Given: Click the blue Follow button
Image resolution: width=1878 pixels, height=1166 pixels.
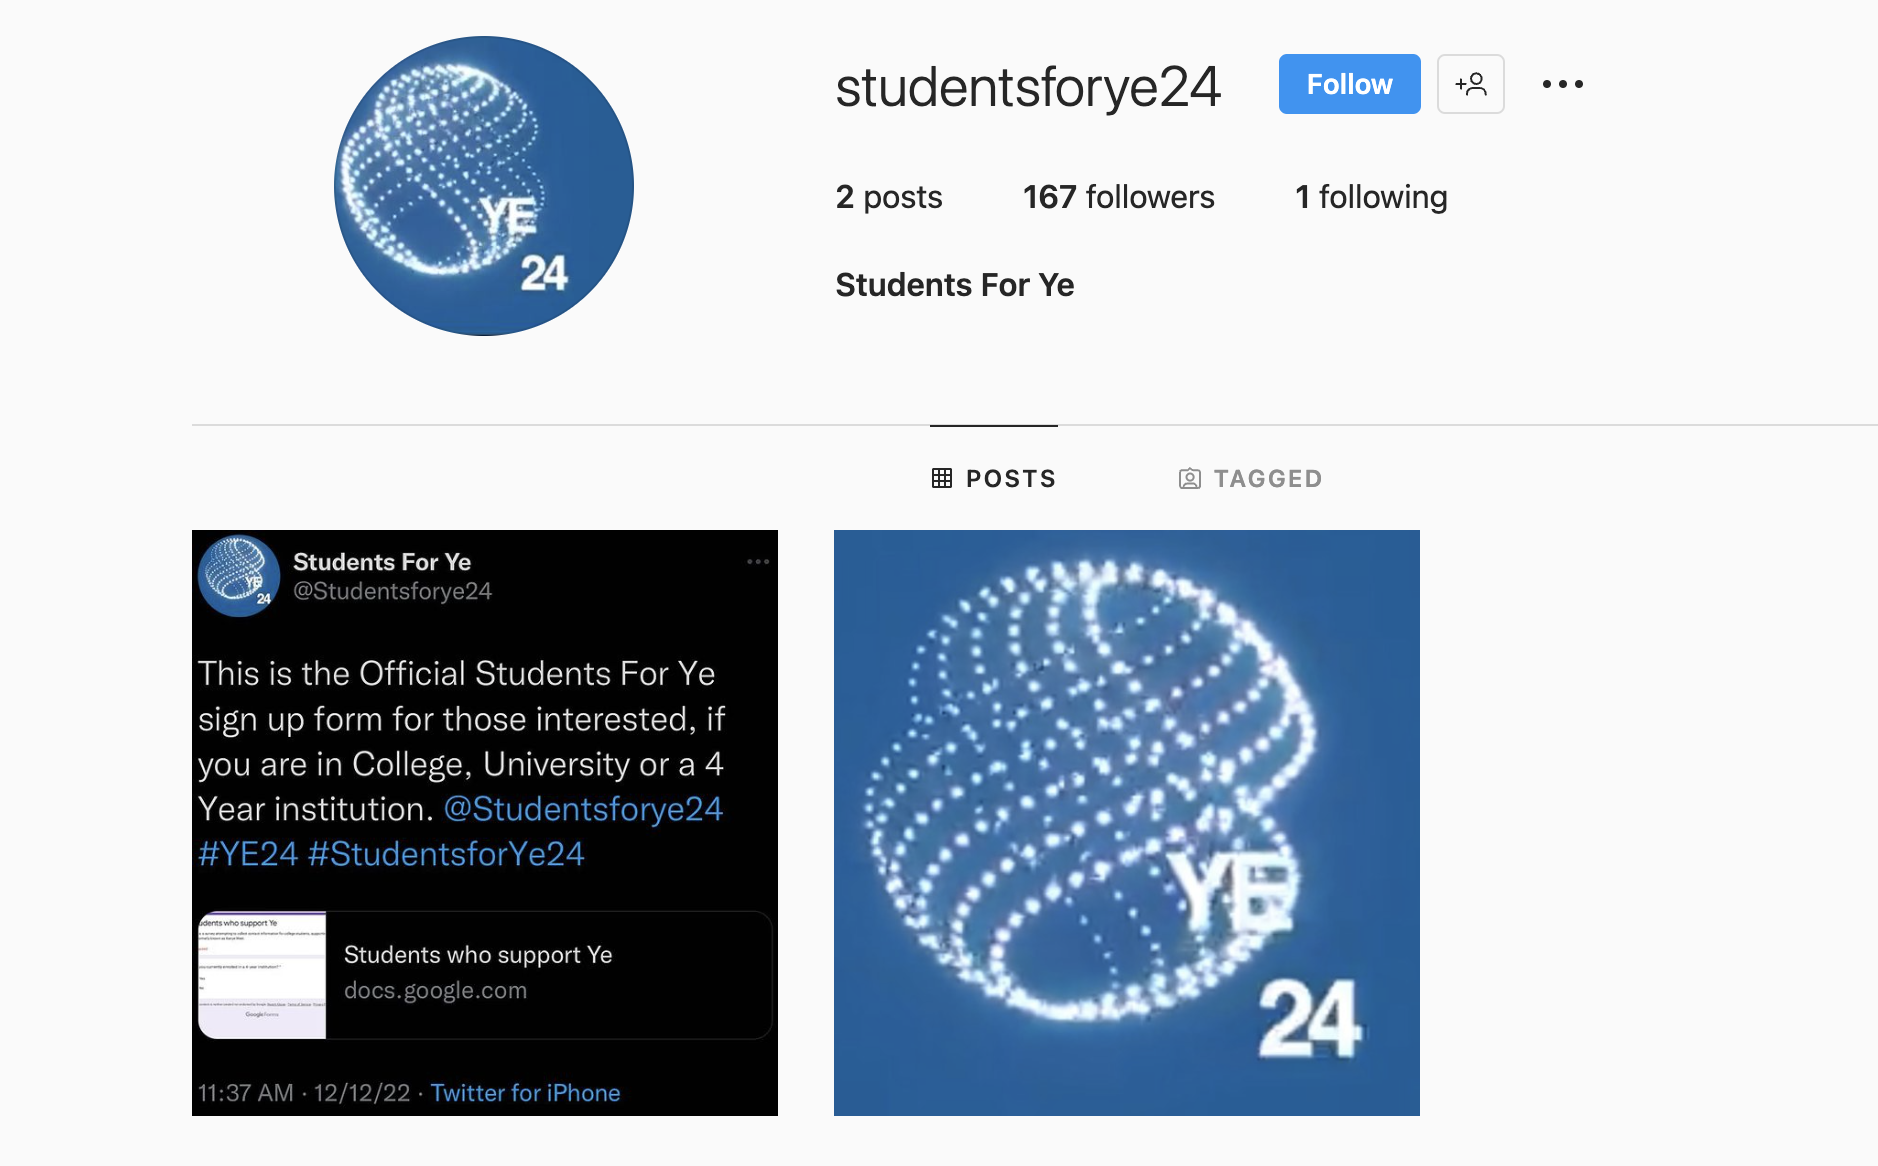Looking at the screenshot, I should (x=1349, y=84).
